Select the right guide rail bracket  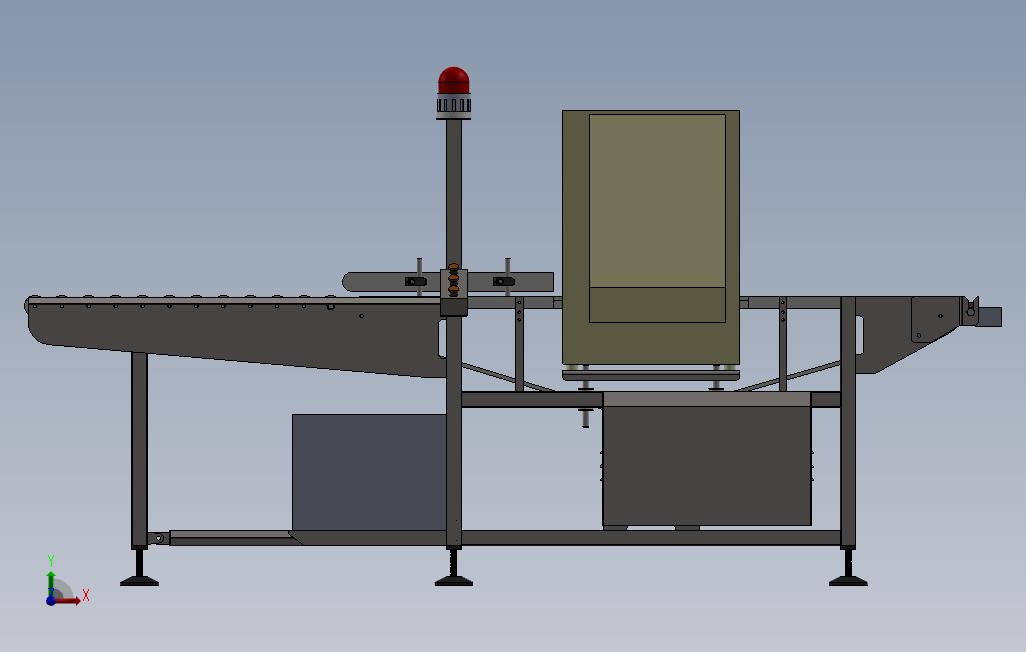point(503,281)
